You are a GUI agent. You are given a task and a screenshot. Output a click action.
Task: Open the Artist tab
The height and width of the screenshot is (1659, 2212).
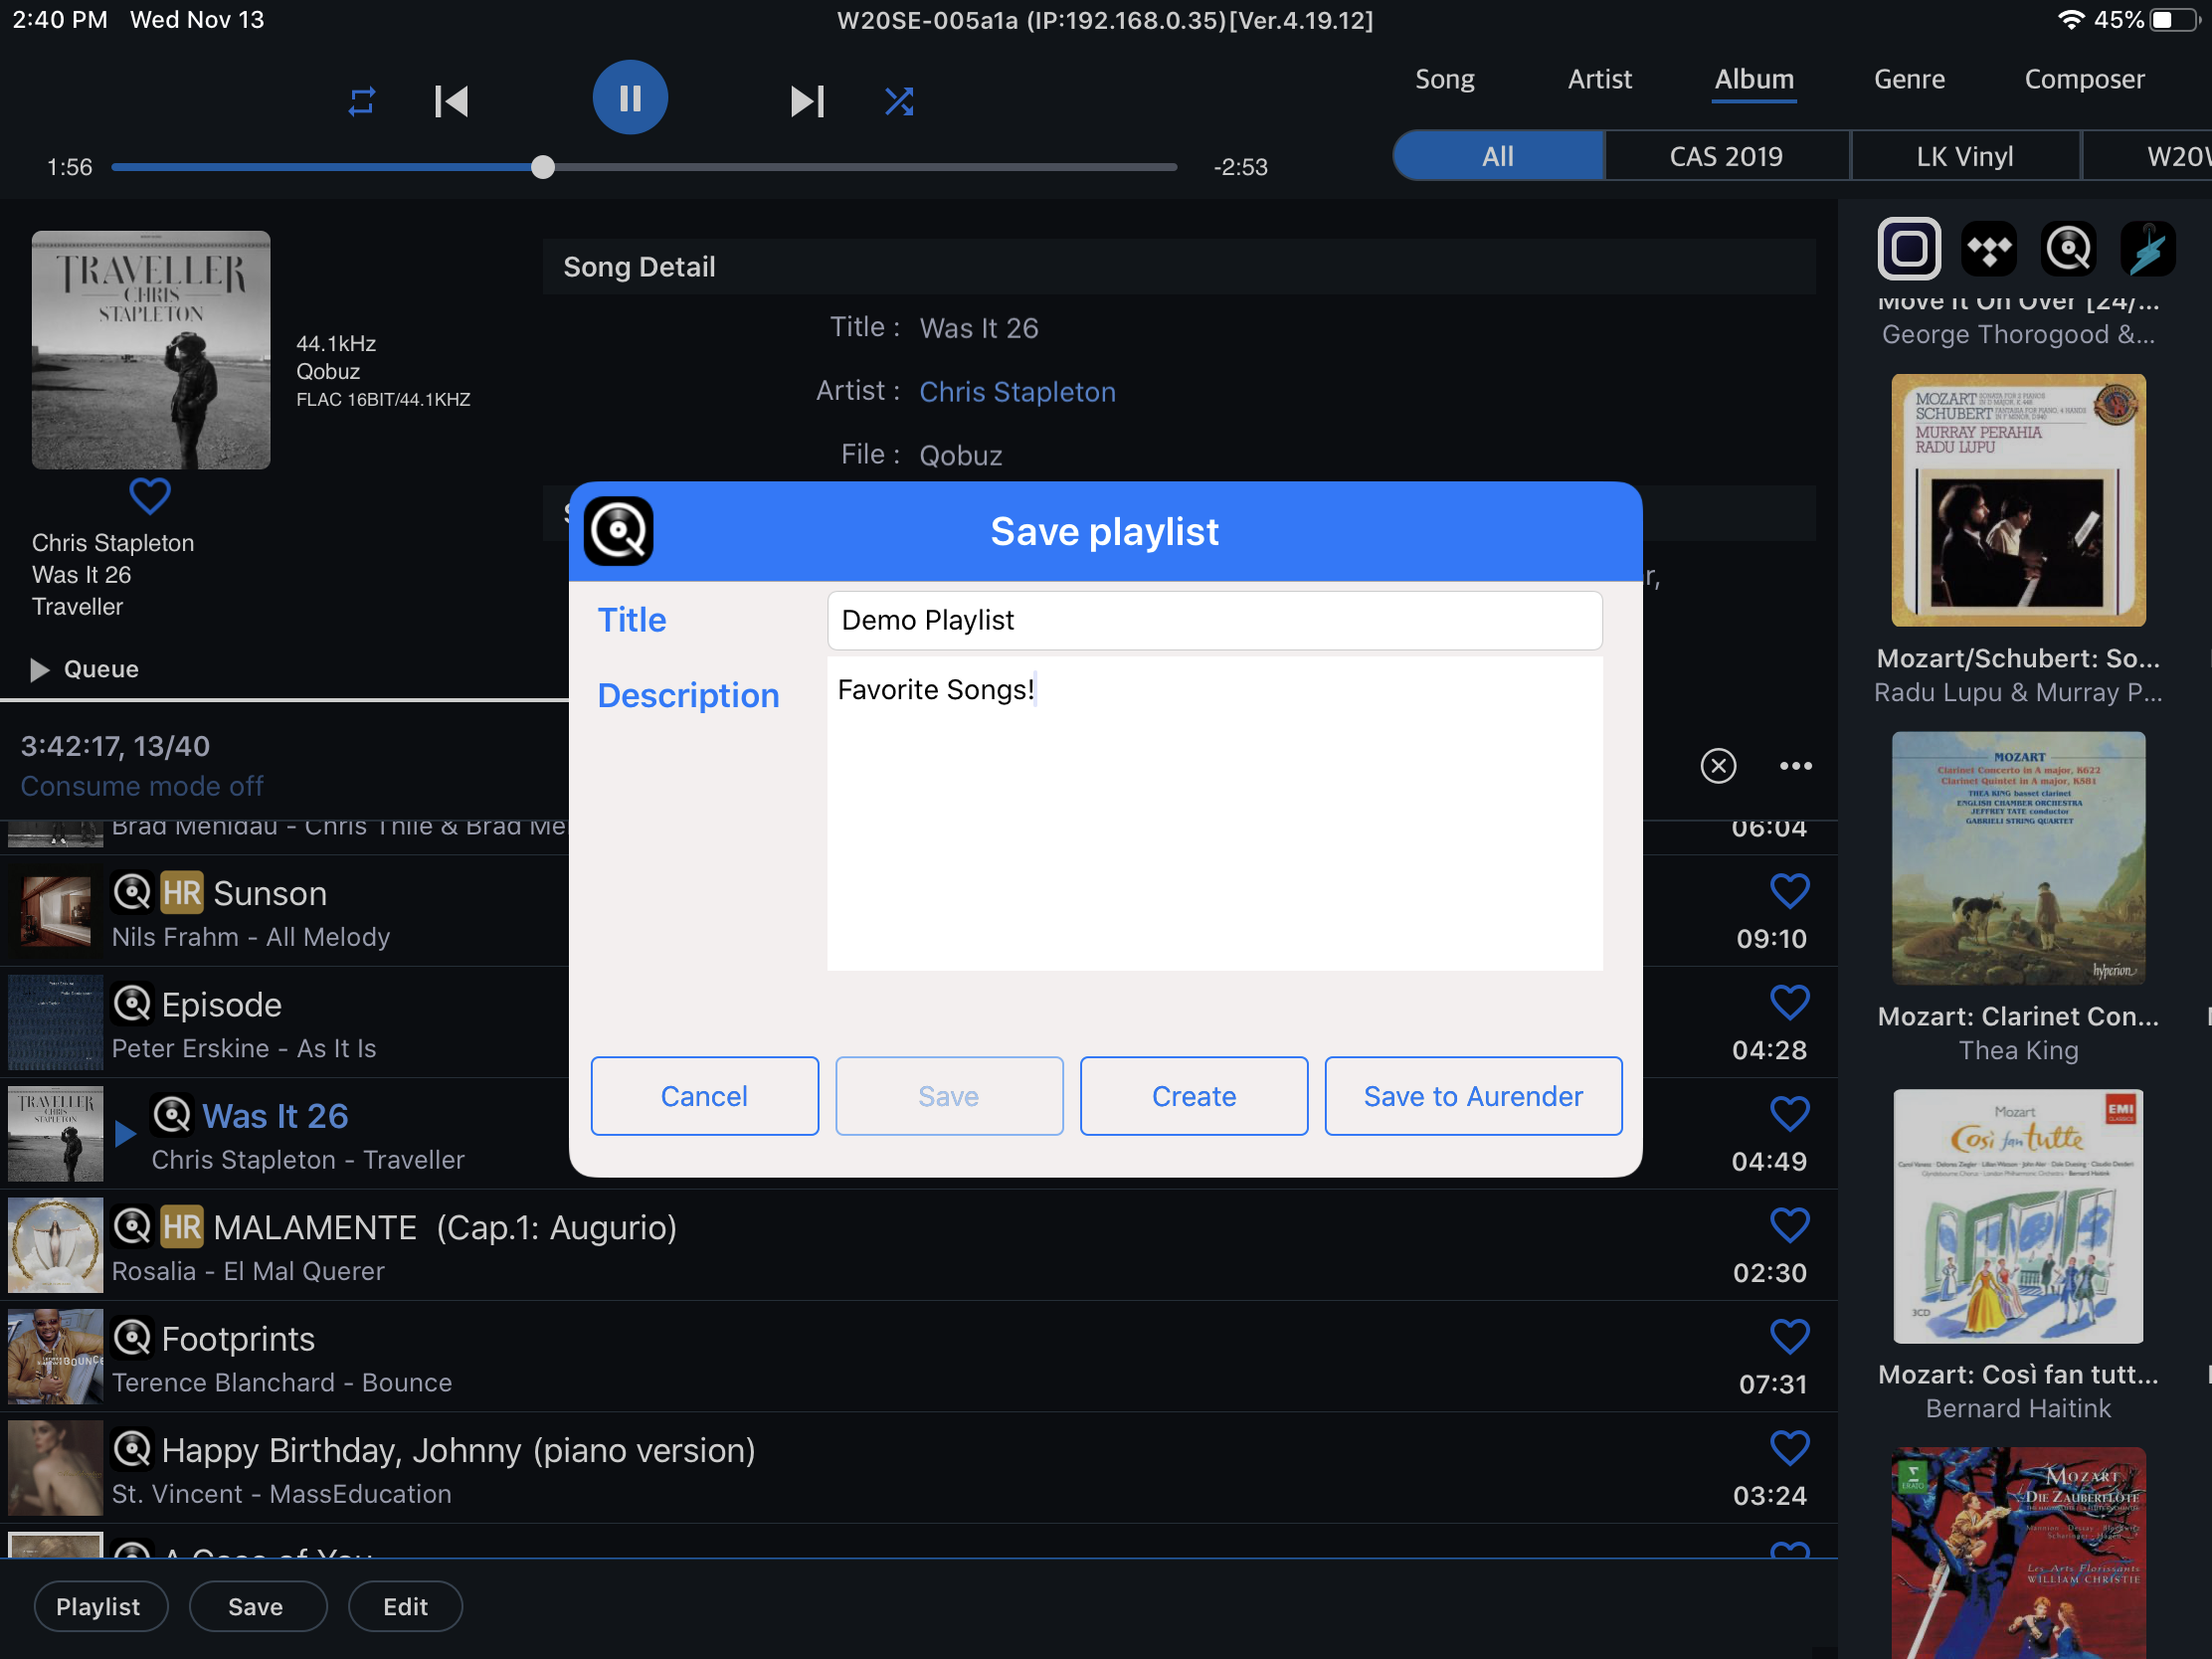[x=1599, y=79]
